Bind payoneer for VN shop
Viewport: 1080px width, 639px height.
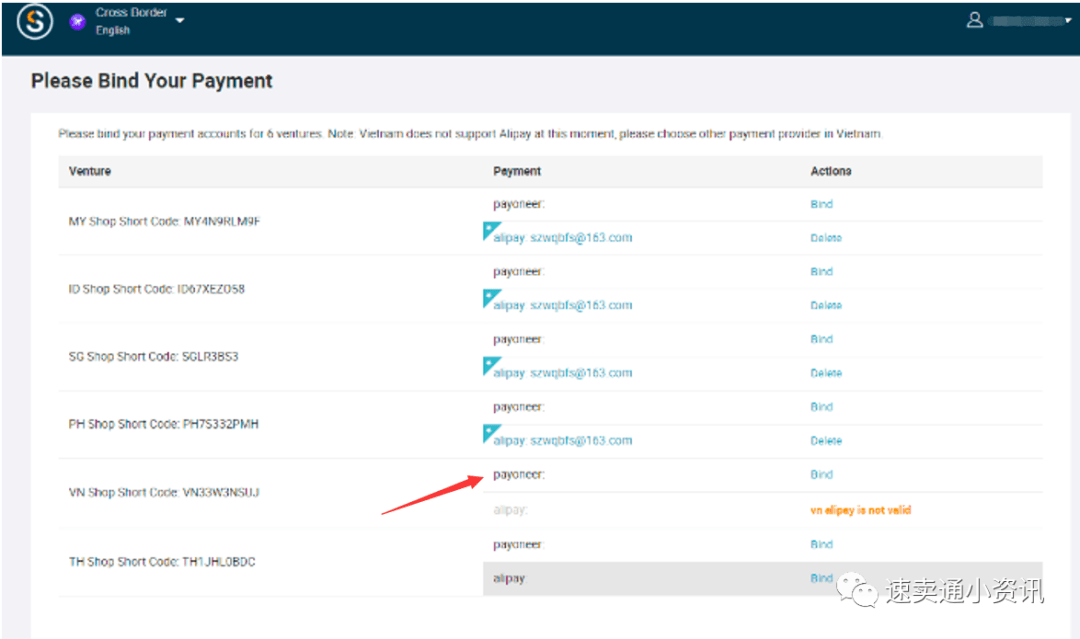(x=821, y=474)
